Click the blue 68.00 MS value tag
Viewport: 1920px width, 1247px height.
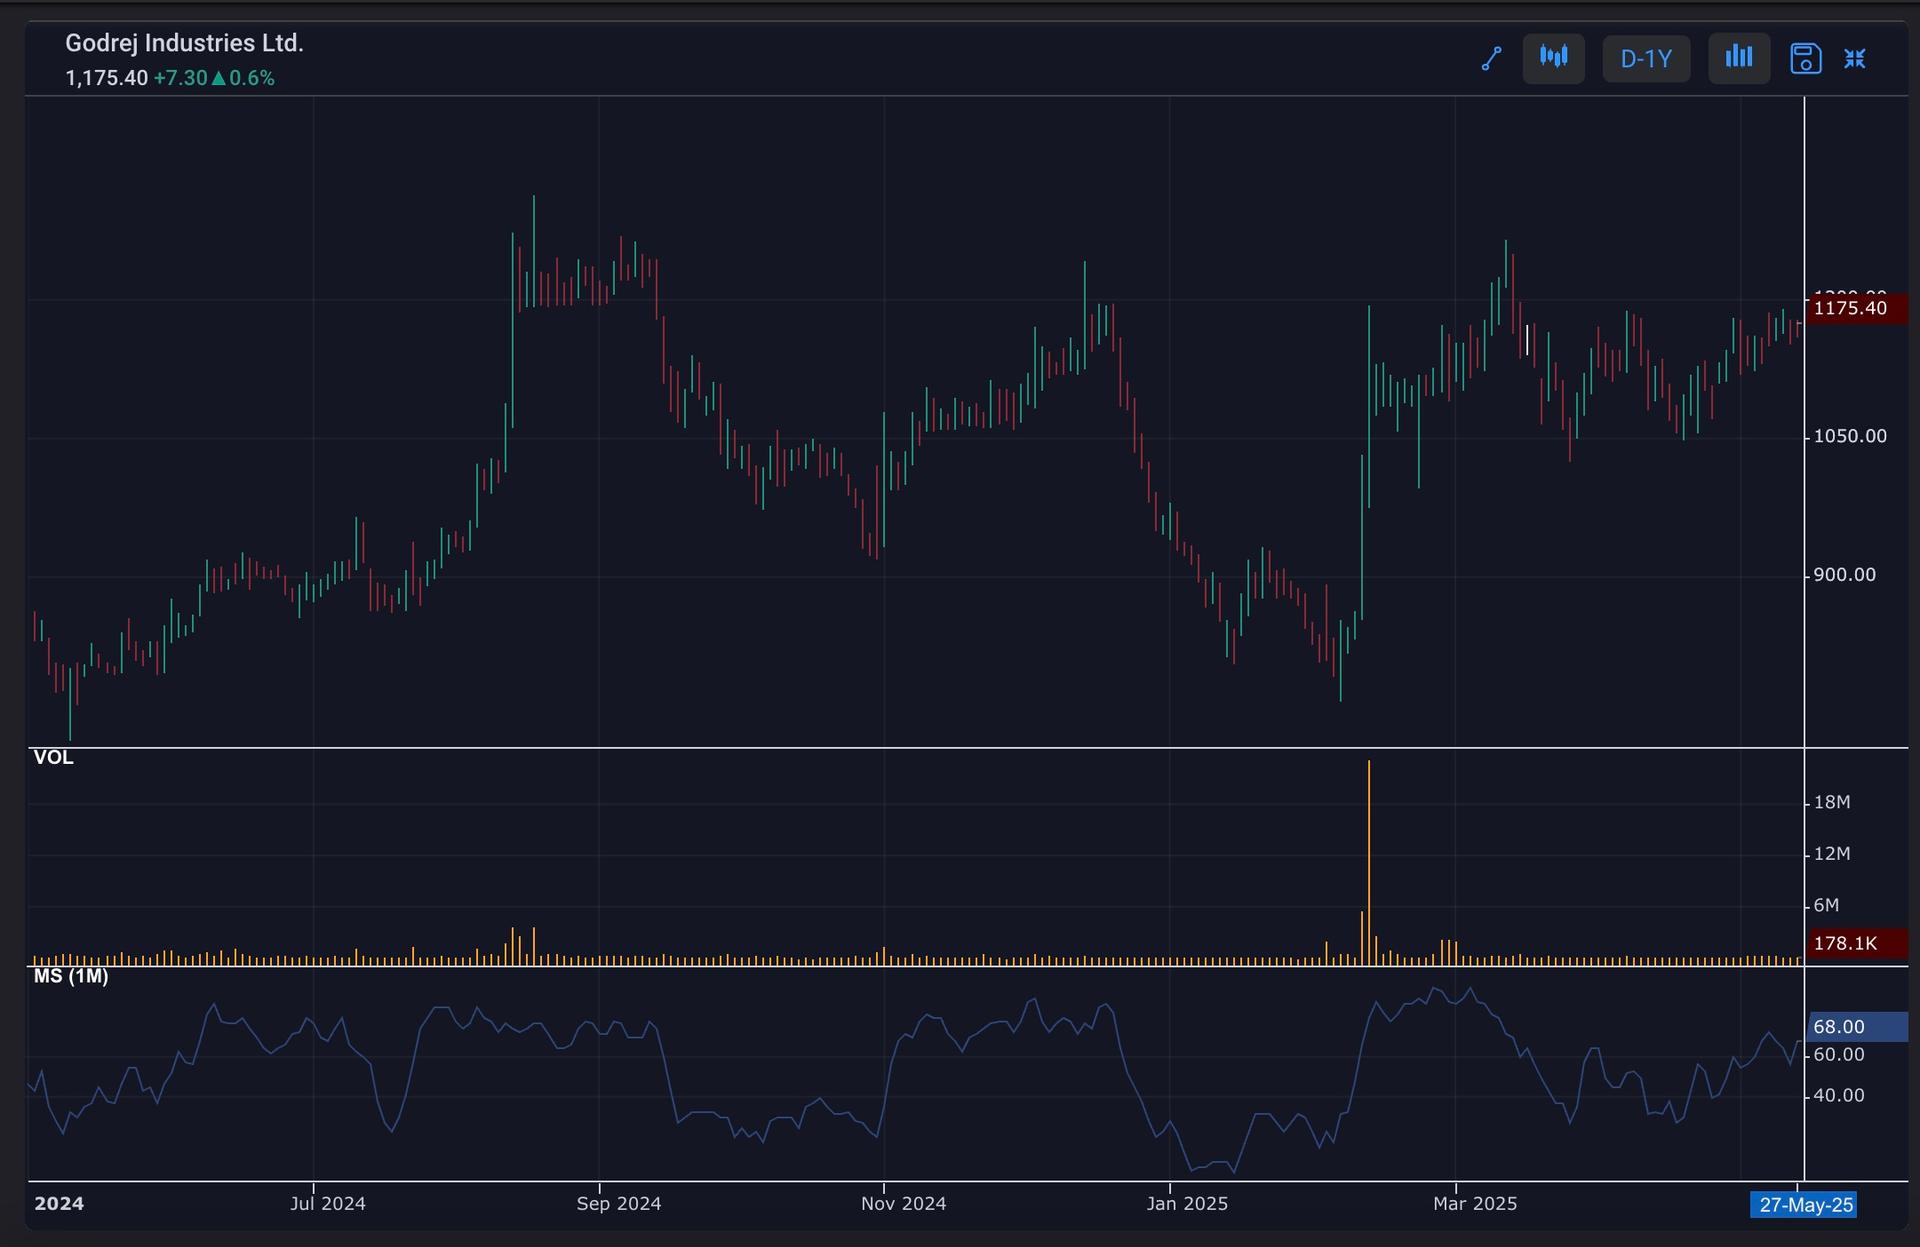pyautogui.click(x=1857, y=1027)
